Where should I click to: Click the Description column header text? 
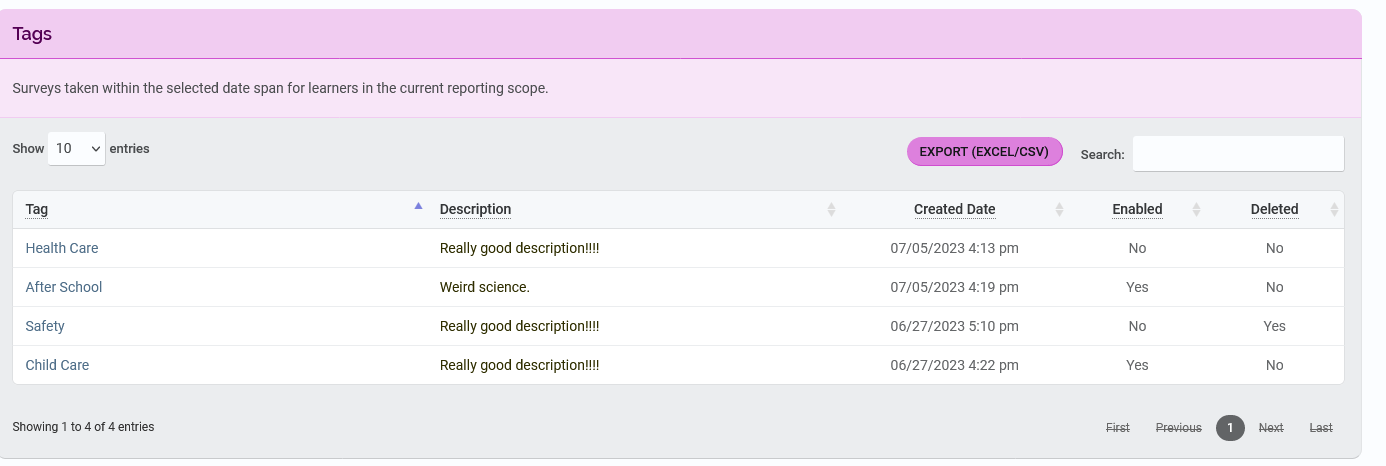click(x=475, y=210)
